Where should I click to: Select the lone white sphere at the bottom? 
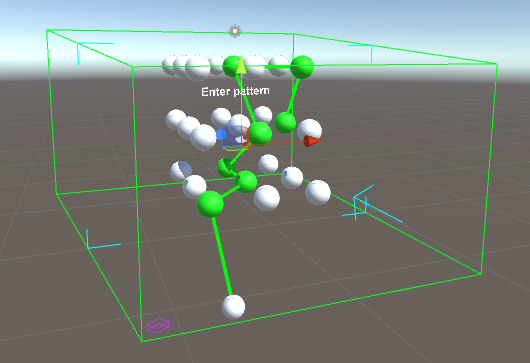(x=233, y=307)
